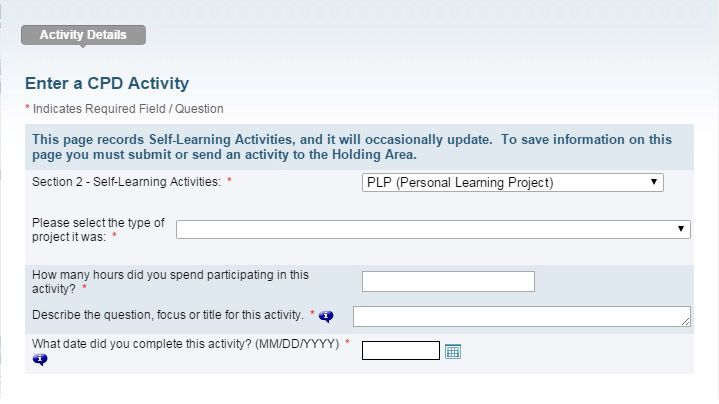
Task: Click the 'Enter a CPD Activity' heading
Action: tap(107, 83)
